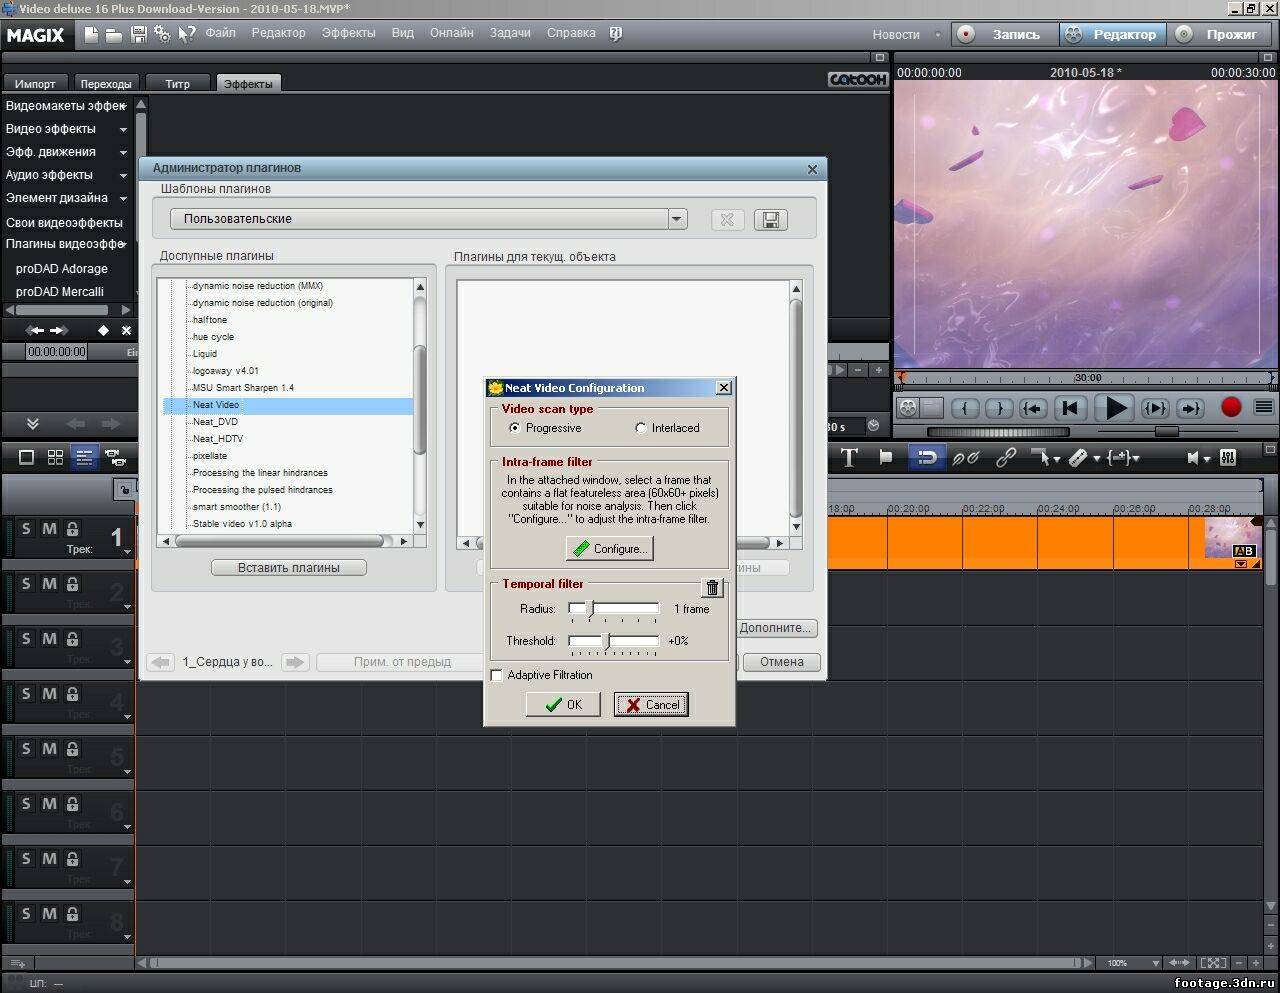This screenshot has width=1280, height=993.
Task: Click the trash icon in Temporal filter
Action: click(x=712, y=588)
